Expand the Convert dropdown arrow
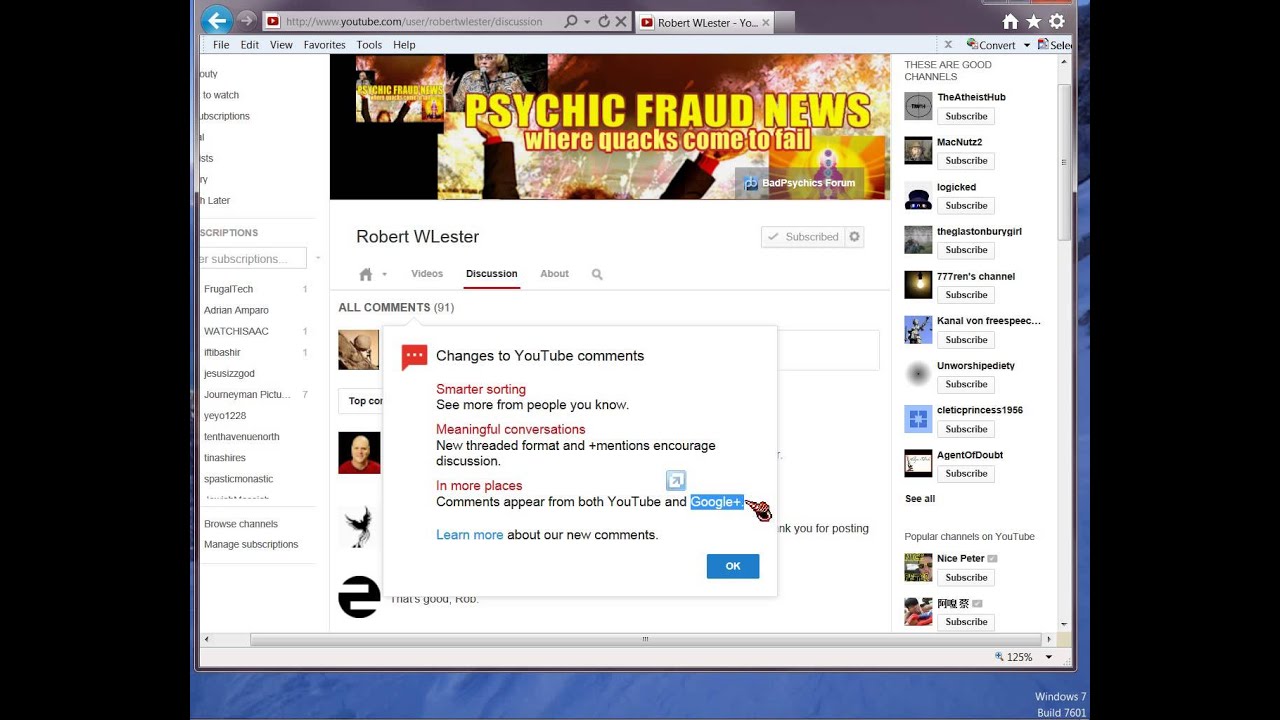 point(1026,46)
